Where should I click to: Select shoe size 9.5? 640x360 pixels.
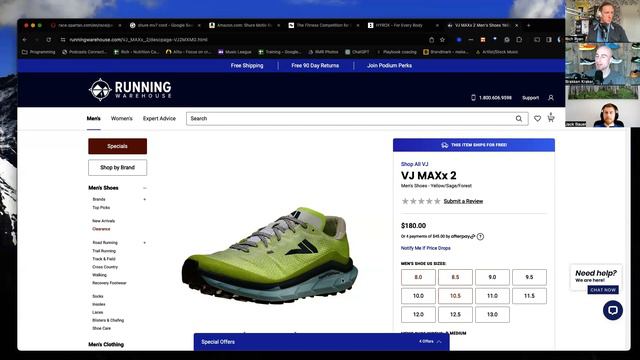(x=529, y=277)
